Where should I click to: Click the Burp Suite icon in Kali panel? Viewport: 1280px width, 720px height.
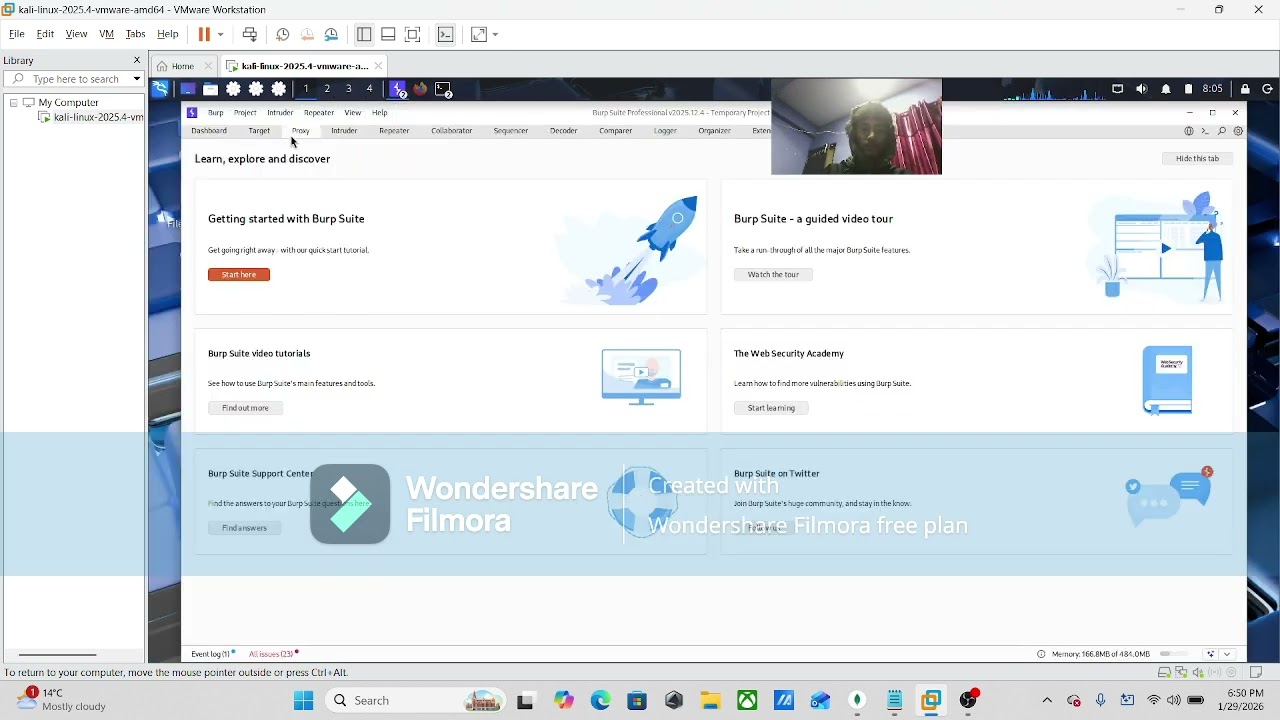pos(398,89)
